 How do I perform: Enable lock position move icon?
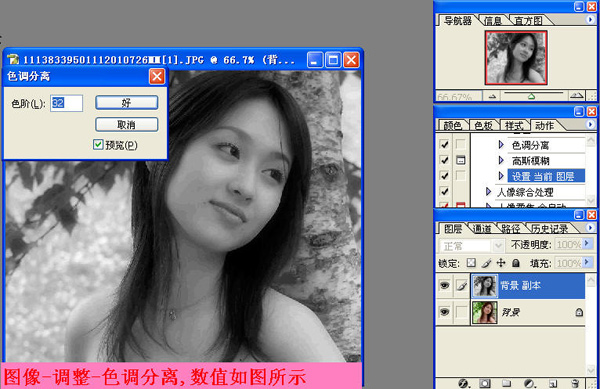pyautogui.click(x=501, y=263)
